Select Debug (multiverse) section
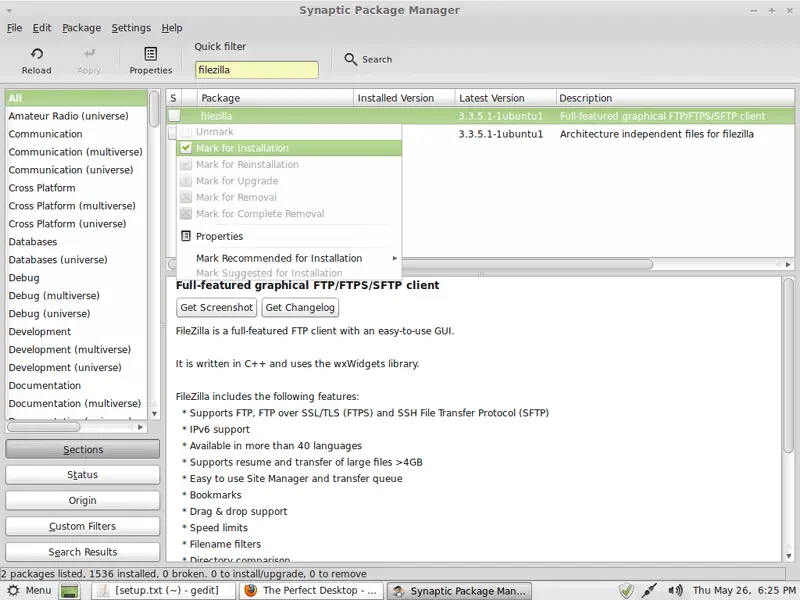Screen dimensions: 800x600 pos(77,295)
